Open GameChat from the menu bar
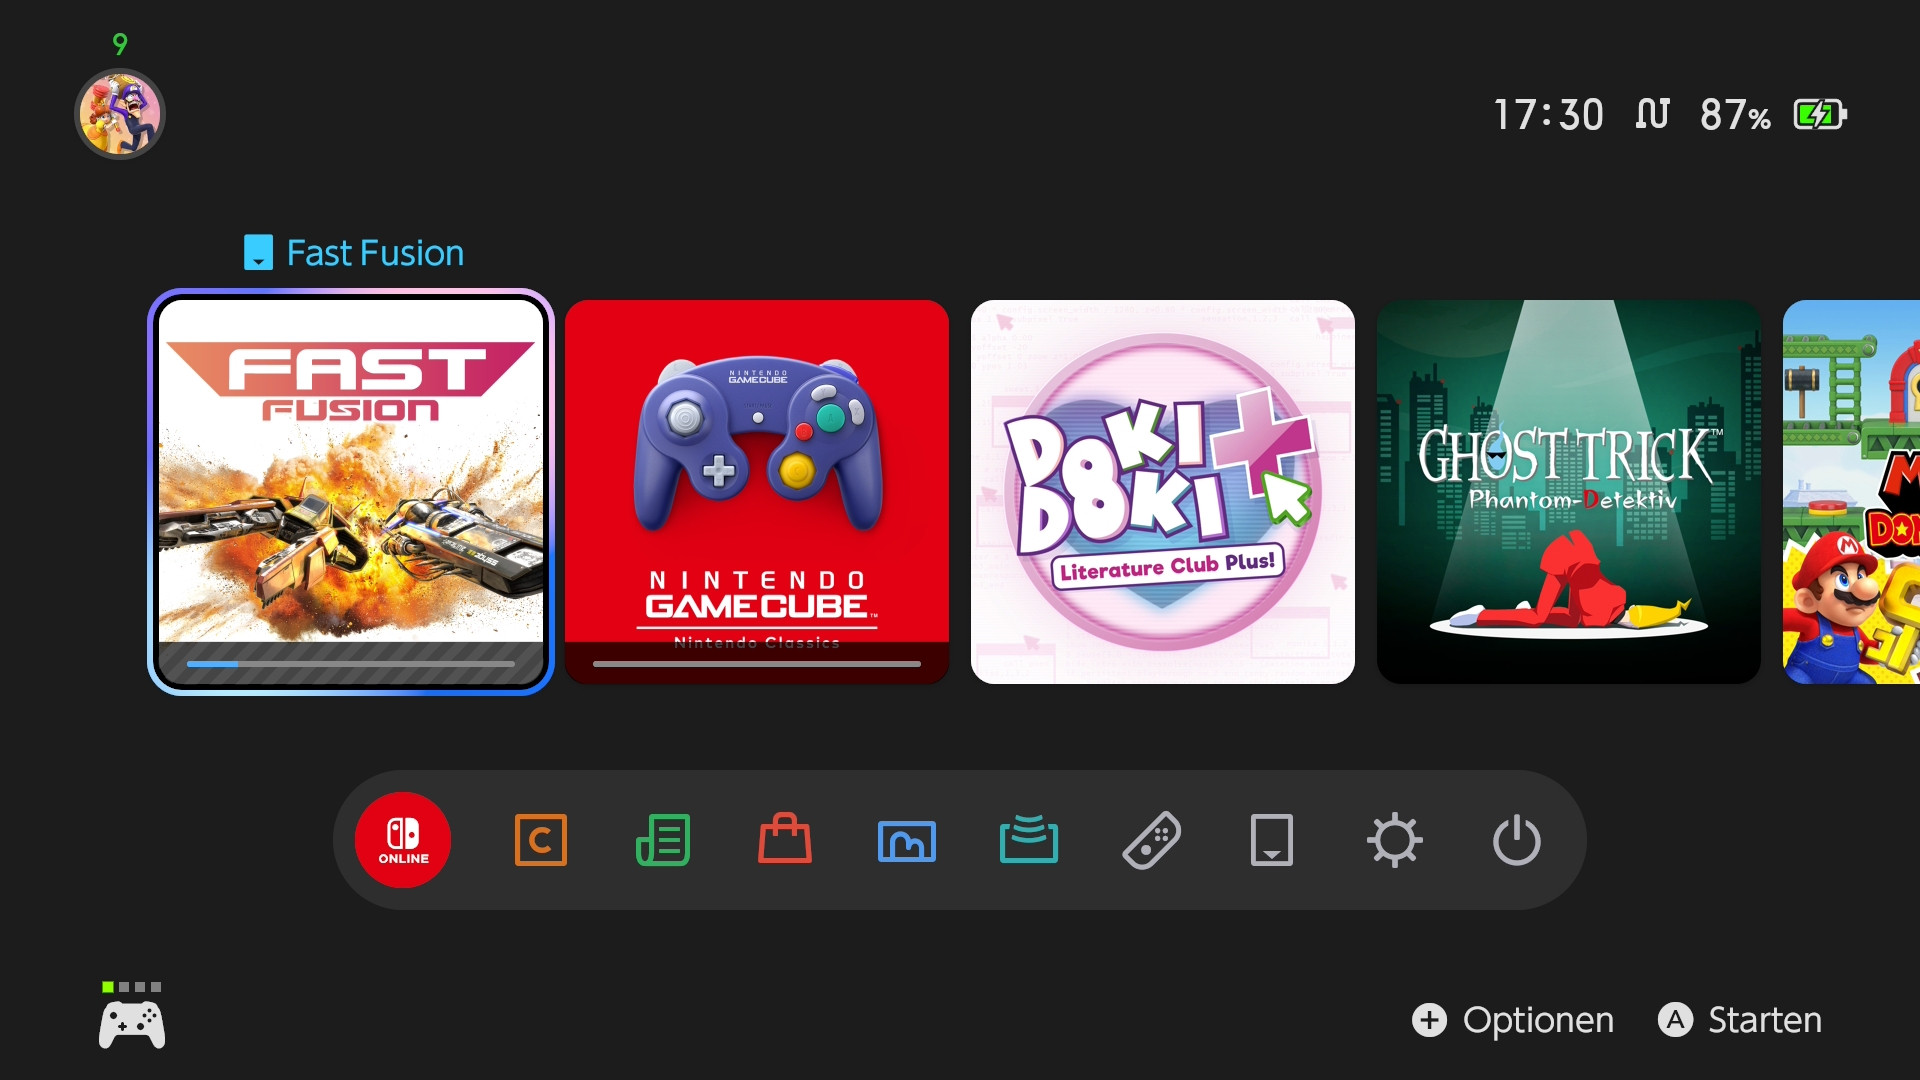The height and width of the screenshot is (1080, 1920). point(541,840)
